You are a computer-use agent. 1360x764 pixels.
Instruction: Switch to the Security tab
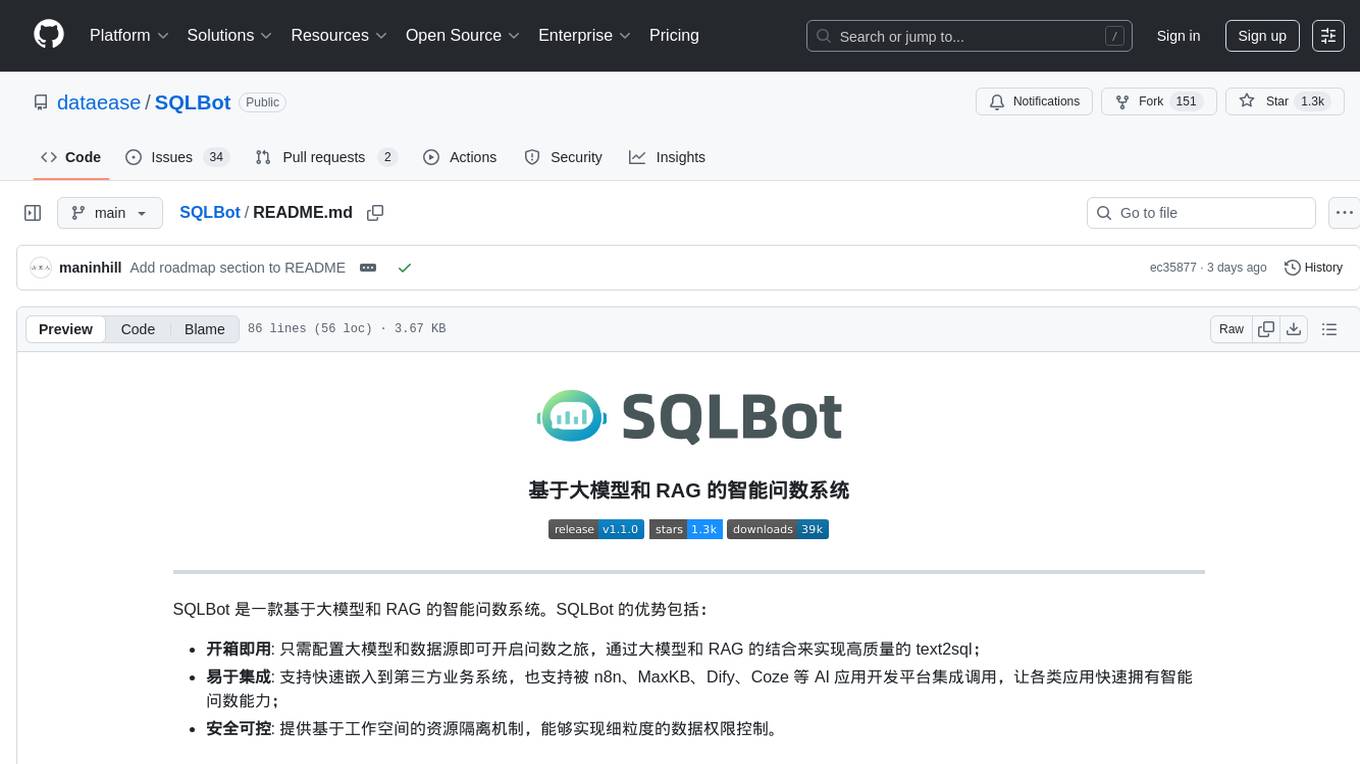click(563, 157)
